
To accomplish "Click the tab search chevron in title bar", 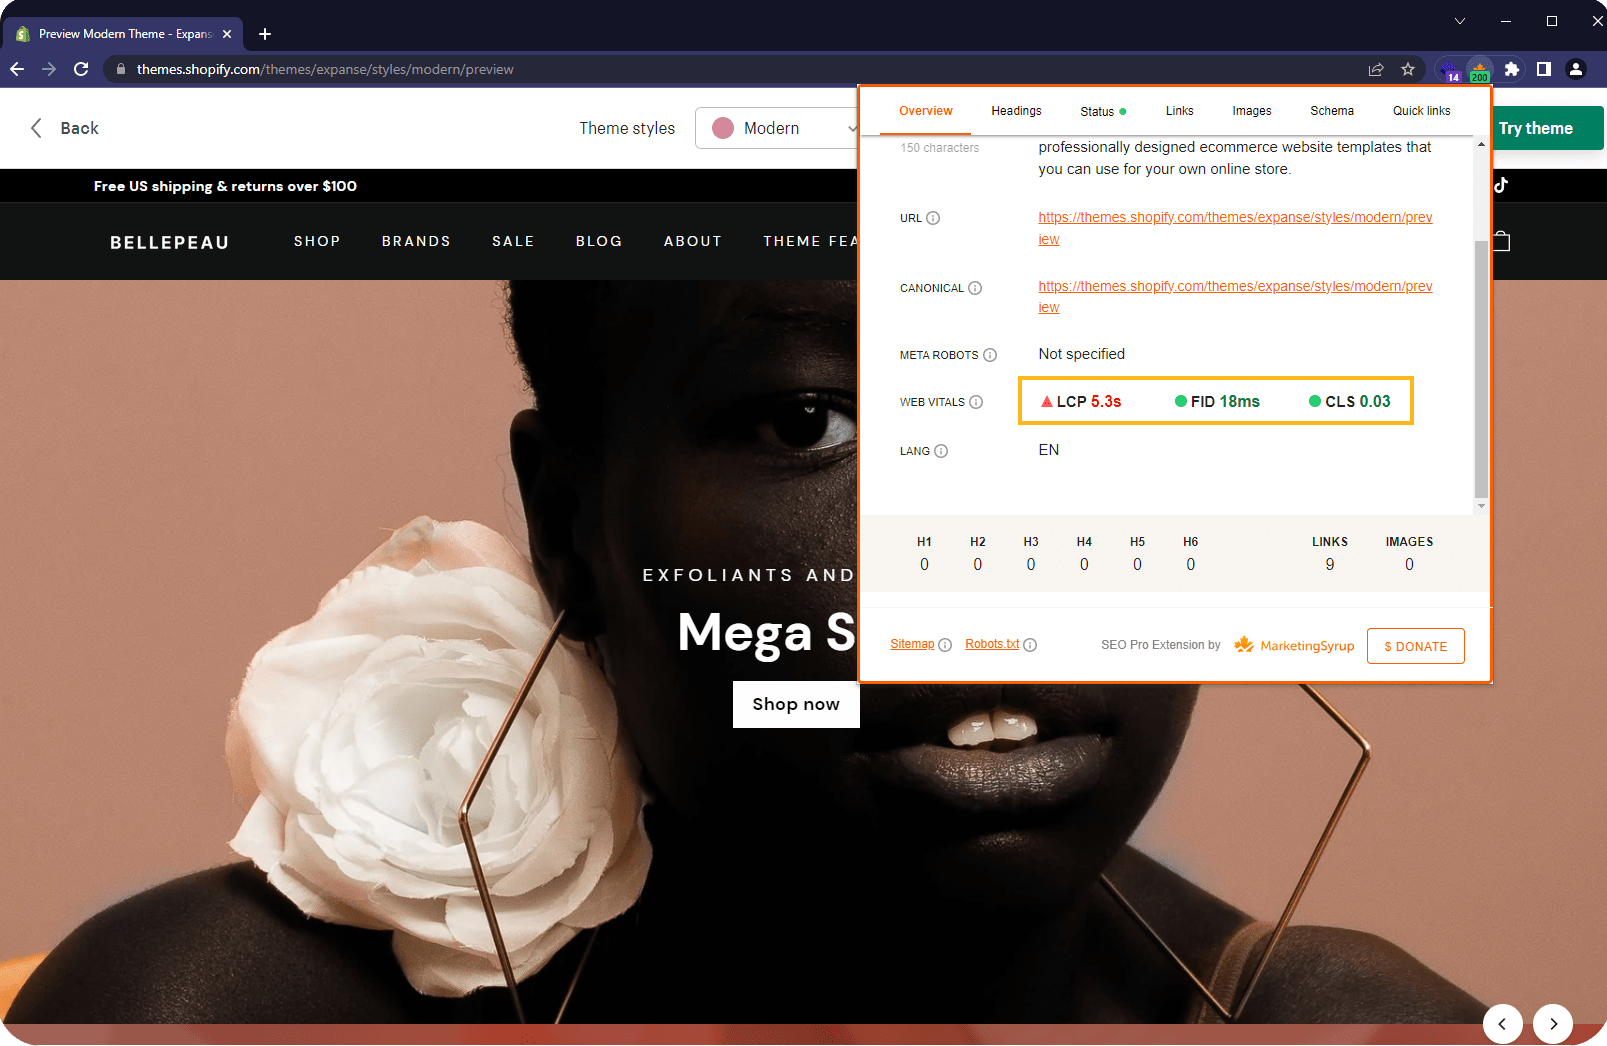I will [1460, 21].
